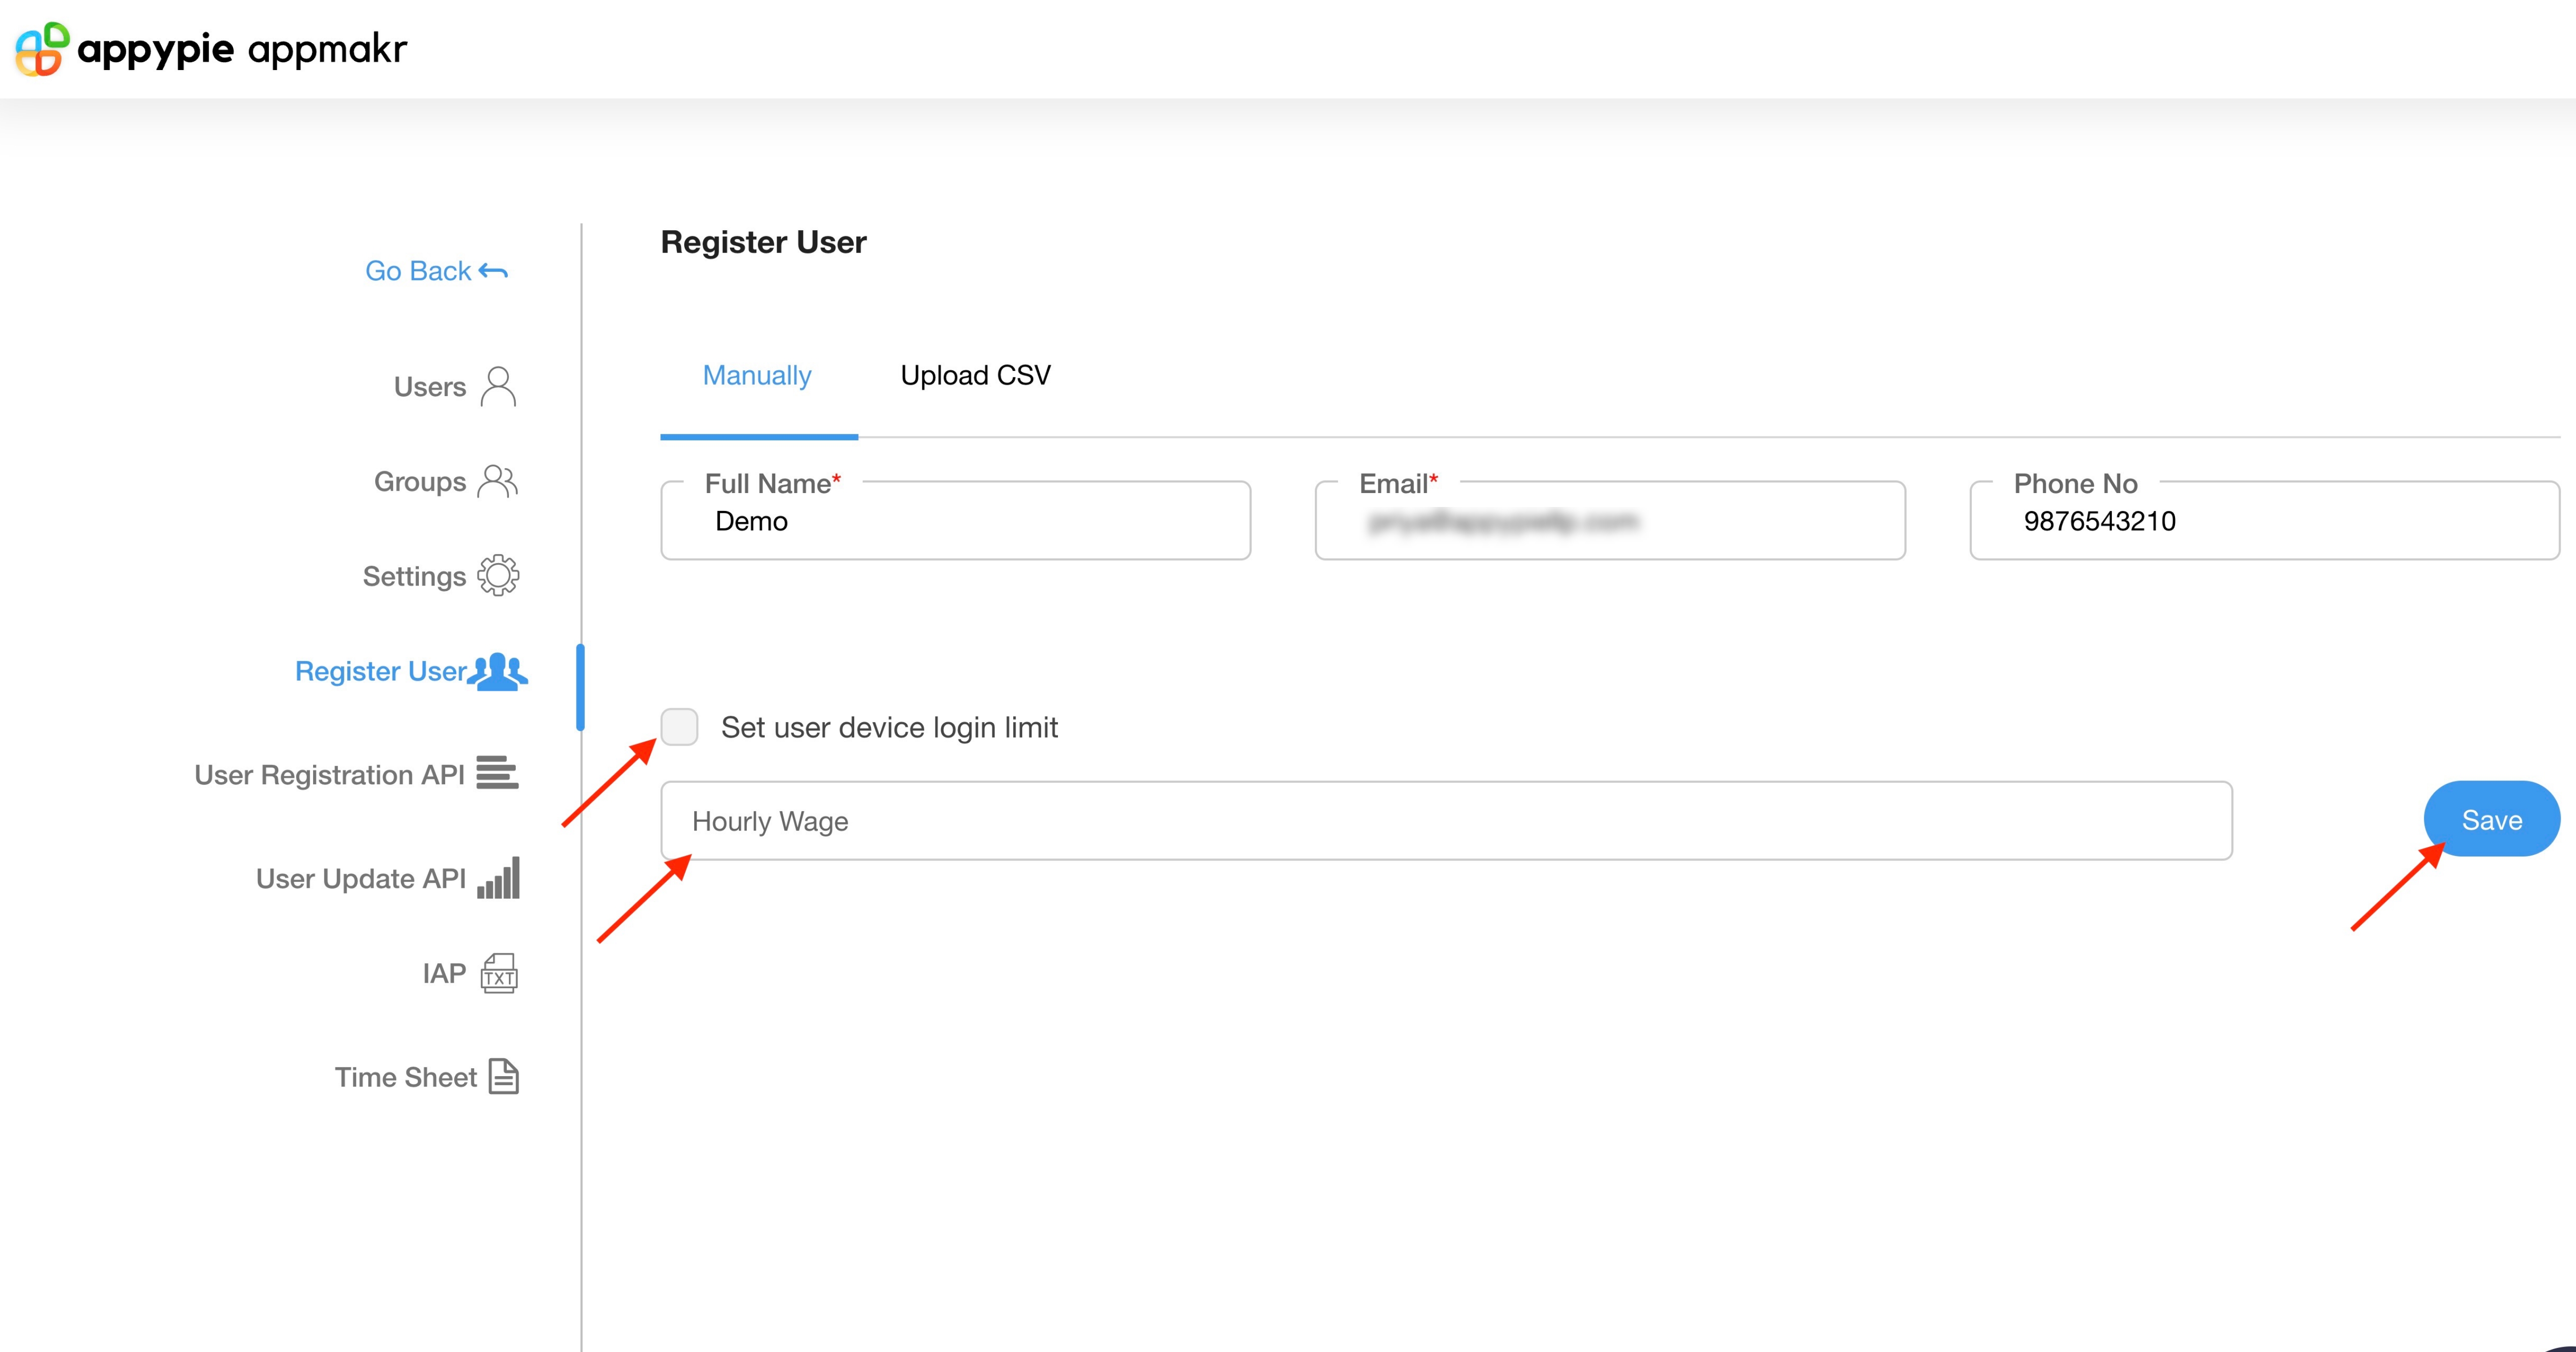Click the User Update API bars icon

pos(499,878)
